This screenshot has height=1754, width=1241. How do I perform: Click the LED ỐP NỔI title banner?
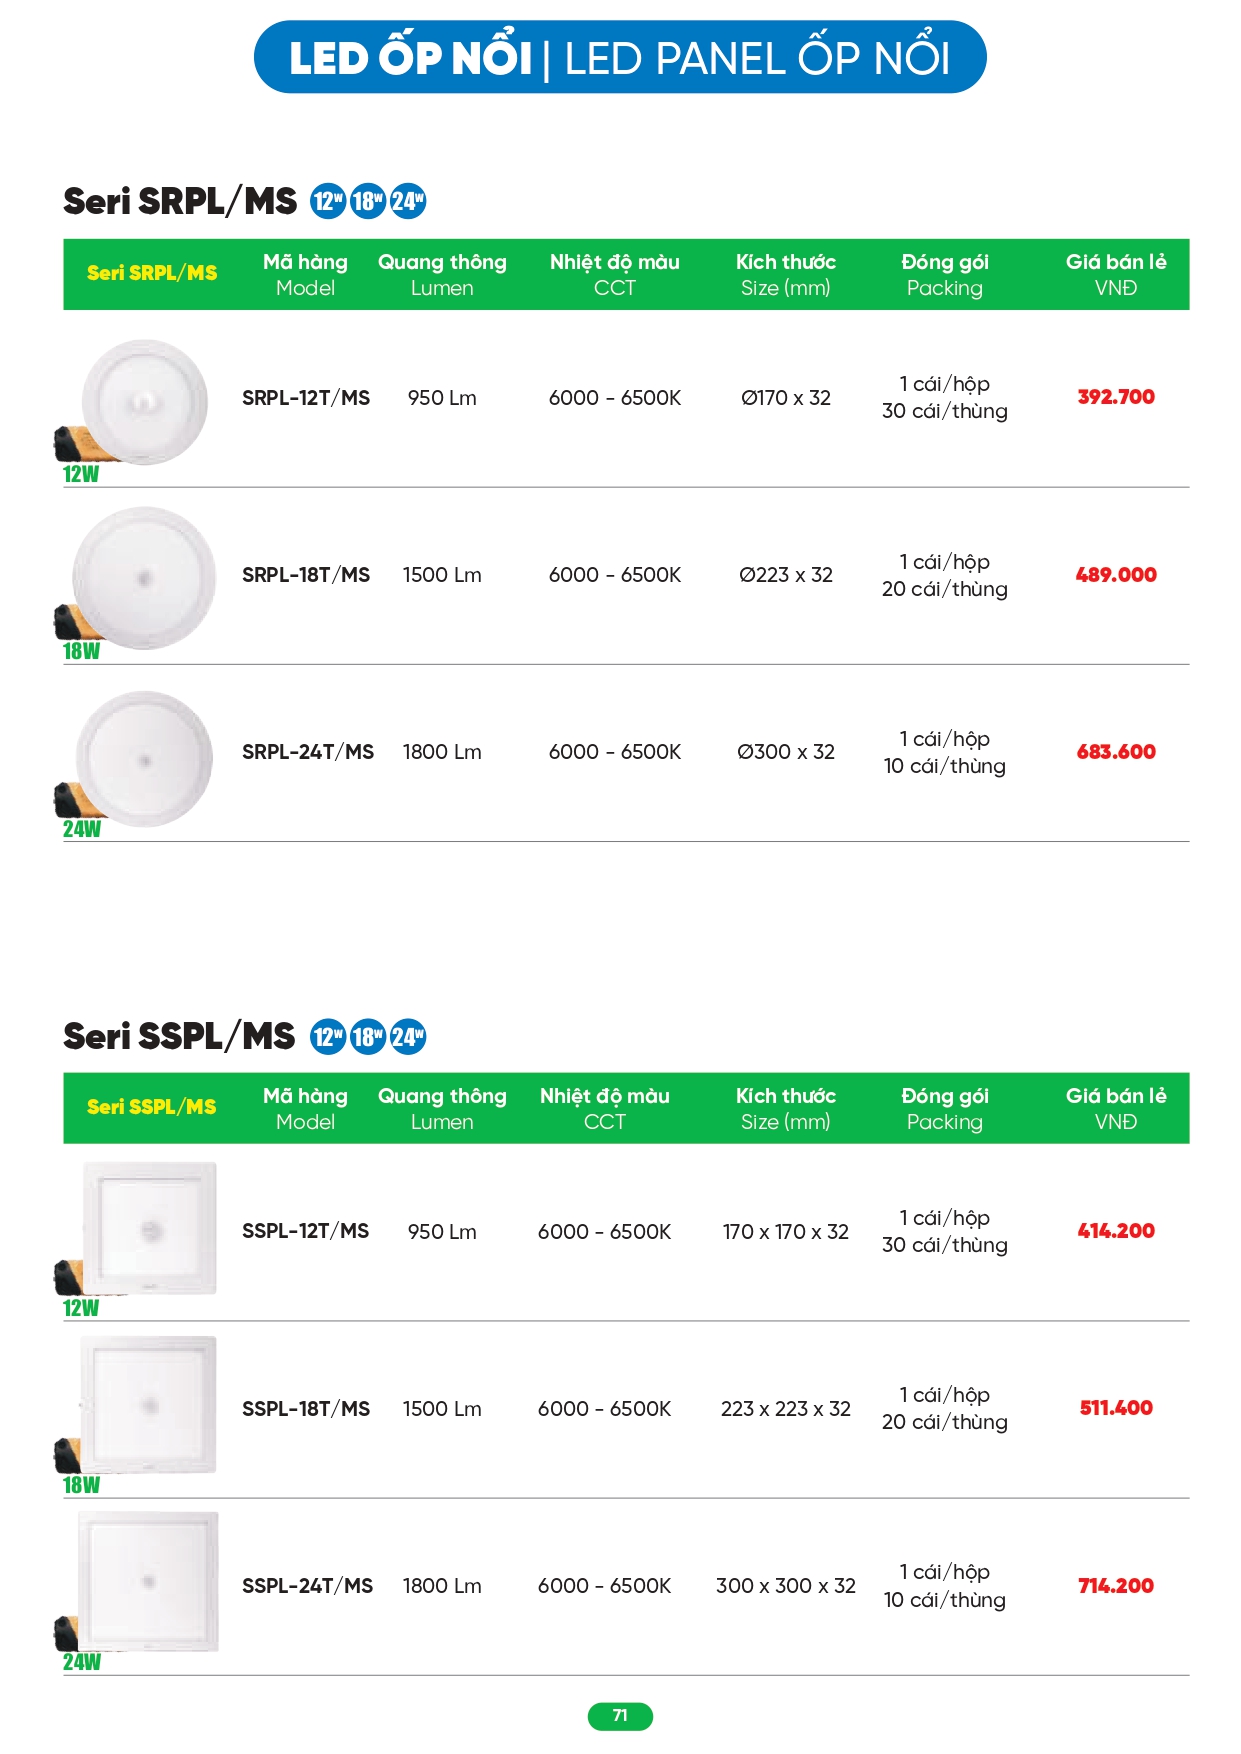click(620, 58)
